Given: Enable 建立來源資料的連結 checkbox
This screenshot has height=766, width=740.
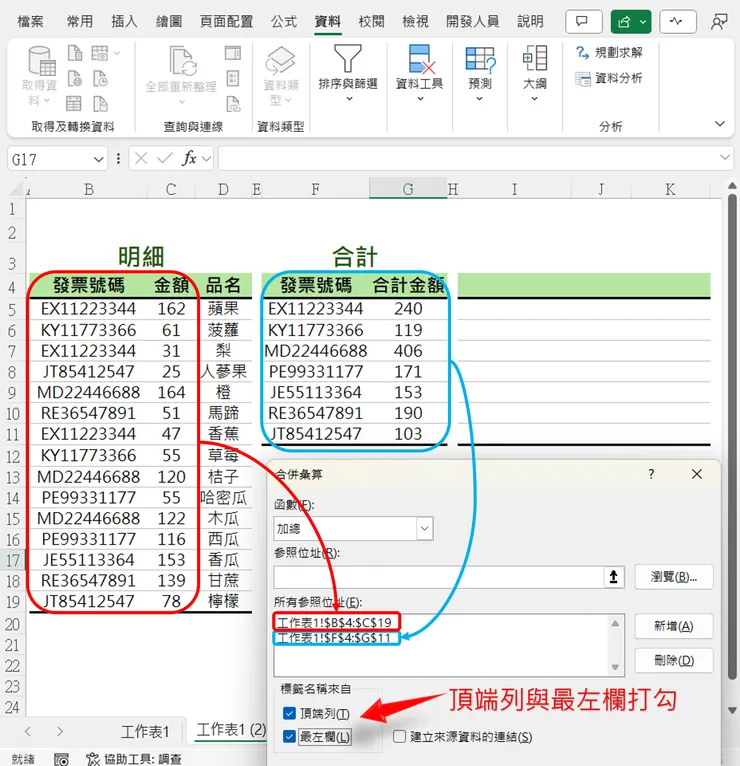Looking at the screenshot, I should [x=400, y=736].
